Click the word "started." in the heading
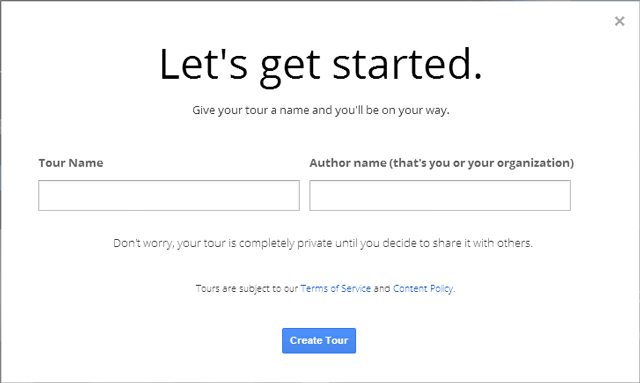This screenshot has width=640, height=383. tap(407, 65)
